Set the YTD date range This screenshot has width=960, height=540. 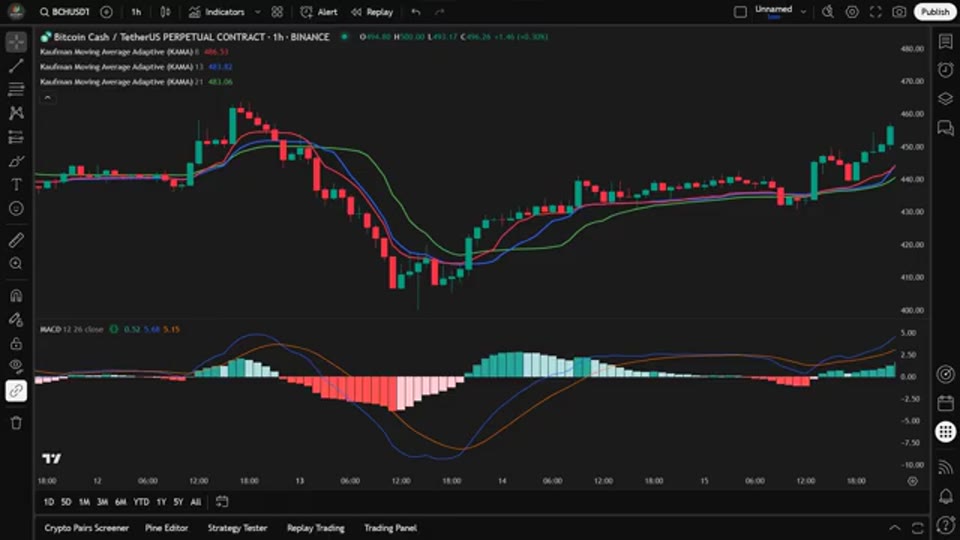141,502
